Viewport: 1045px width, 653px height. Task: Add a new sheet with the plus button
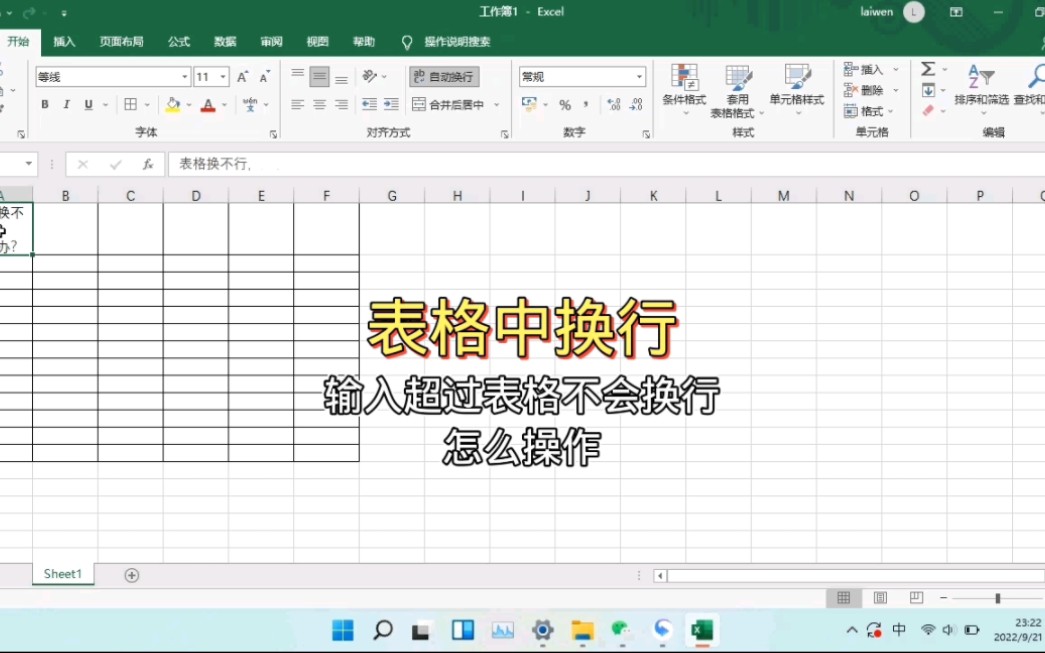click(130, 574)
